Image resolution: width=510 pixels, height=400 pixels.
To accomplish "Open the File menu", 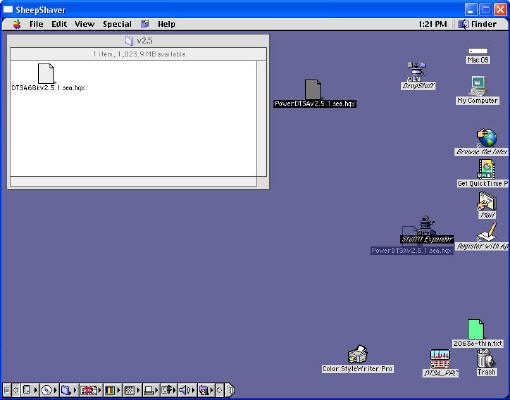I will pos(36,24).
